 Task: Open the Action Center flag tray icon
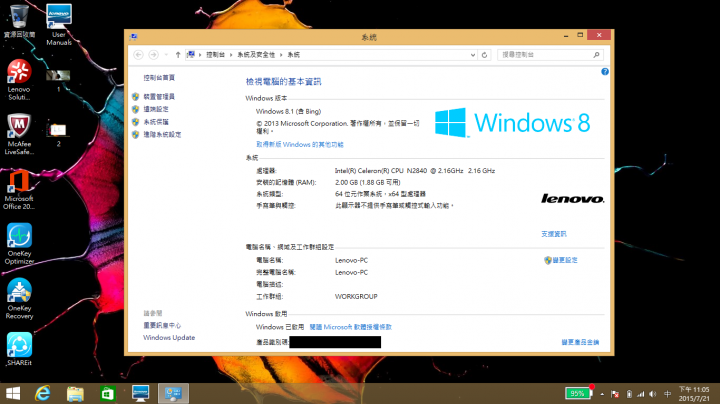(615, 394)
